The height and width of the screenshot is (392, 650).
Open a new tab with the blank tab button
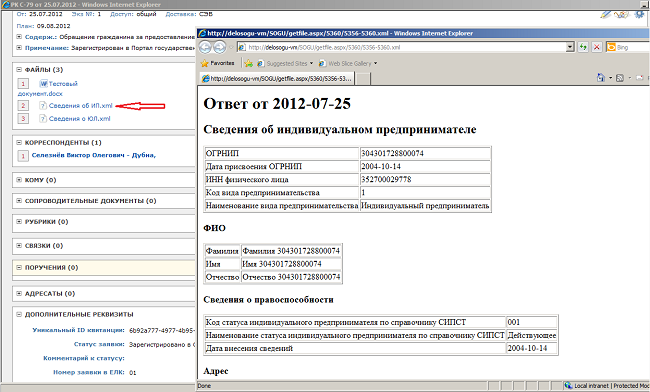(363, 79)
